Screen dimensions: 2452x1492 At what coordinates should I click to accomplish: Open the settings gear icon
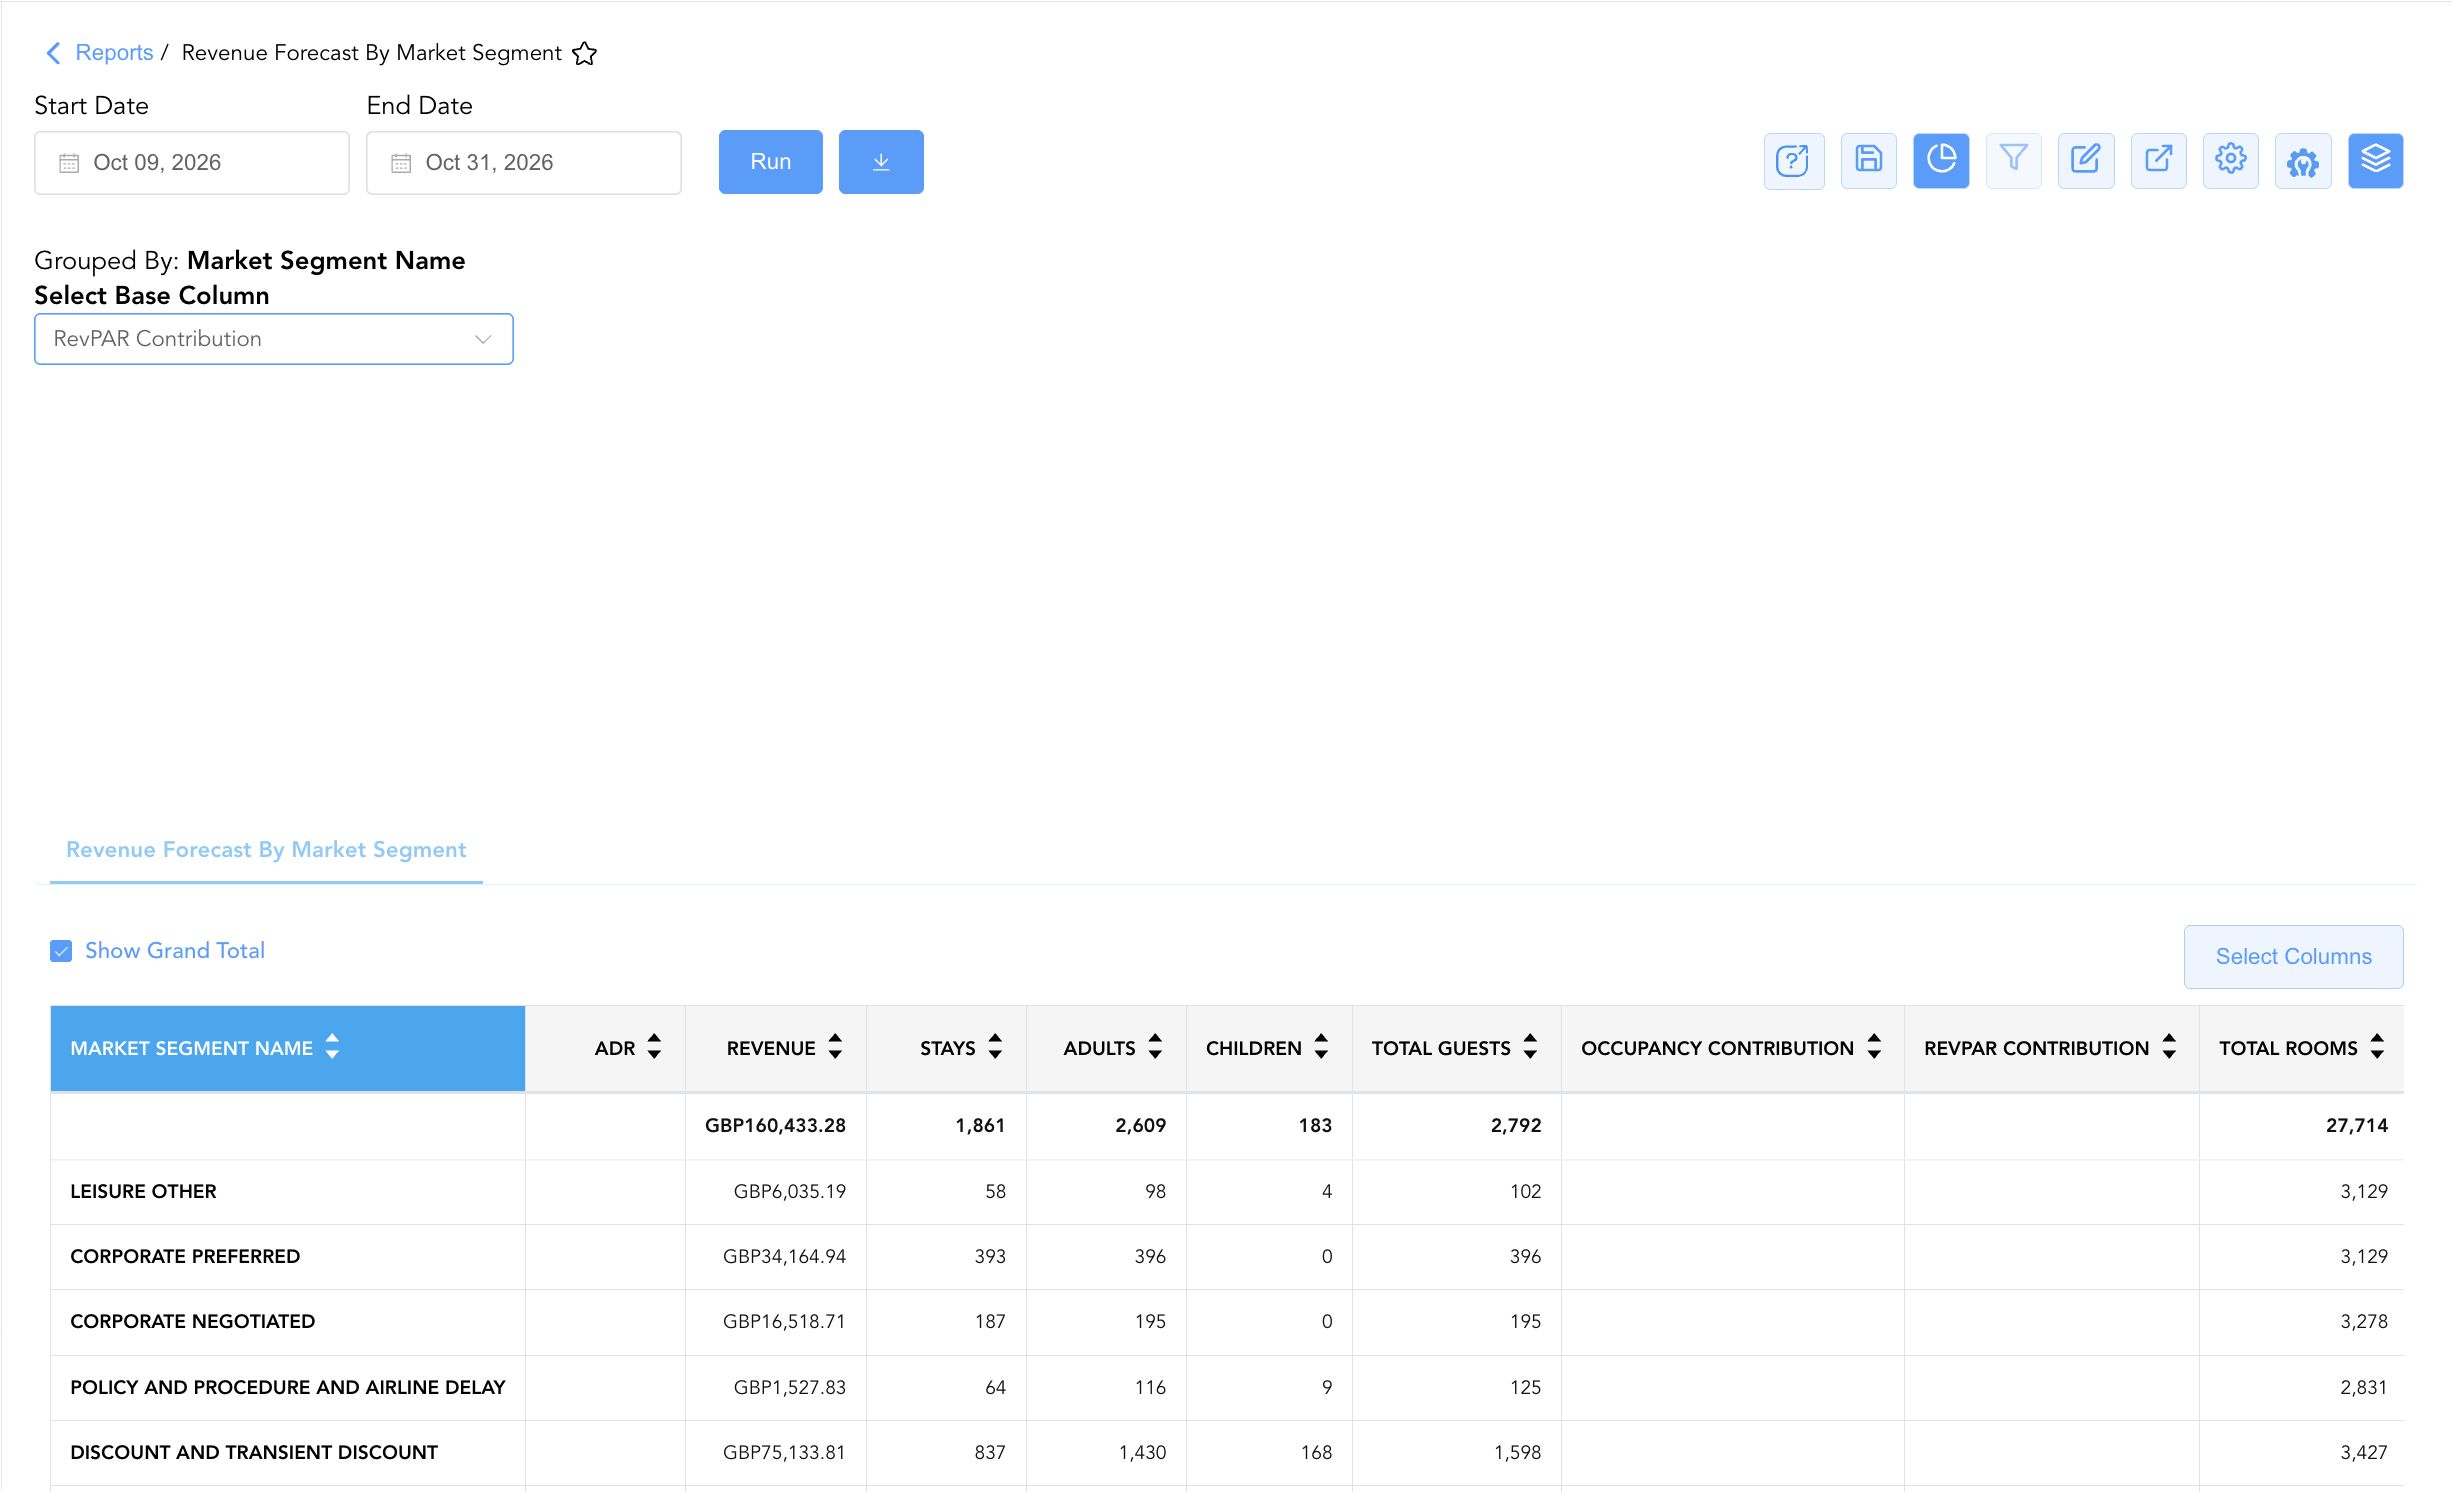click(2231, 161)
